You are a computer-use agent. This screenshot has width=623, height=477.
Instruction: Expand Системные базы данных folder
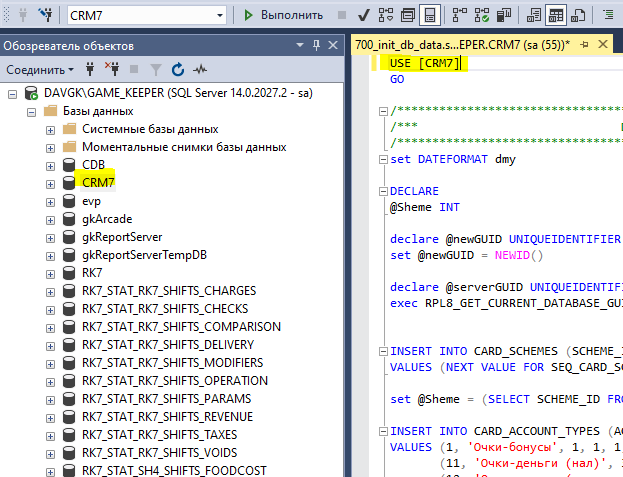[x=50, y=130]
